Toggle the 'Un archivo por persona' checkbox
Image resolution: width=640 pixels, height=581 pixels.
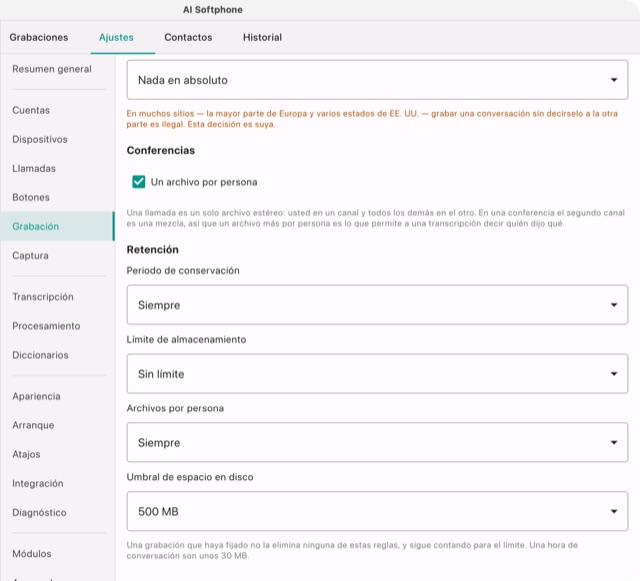coord(139,182)
